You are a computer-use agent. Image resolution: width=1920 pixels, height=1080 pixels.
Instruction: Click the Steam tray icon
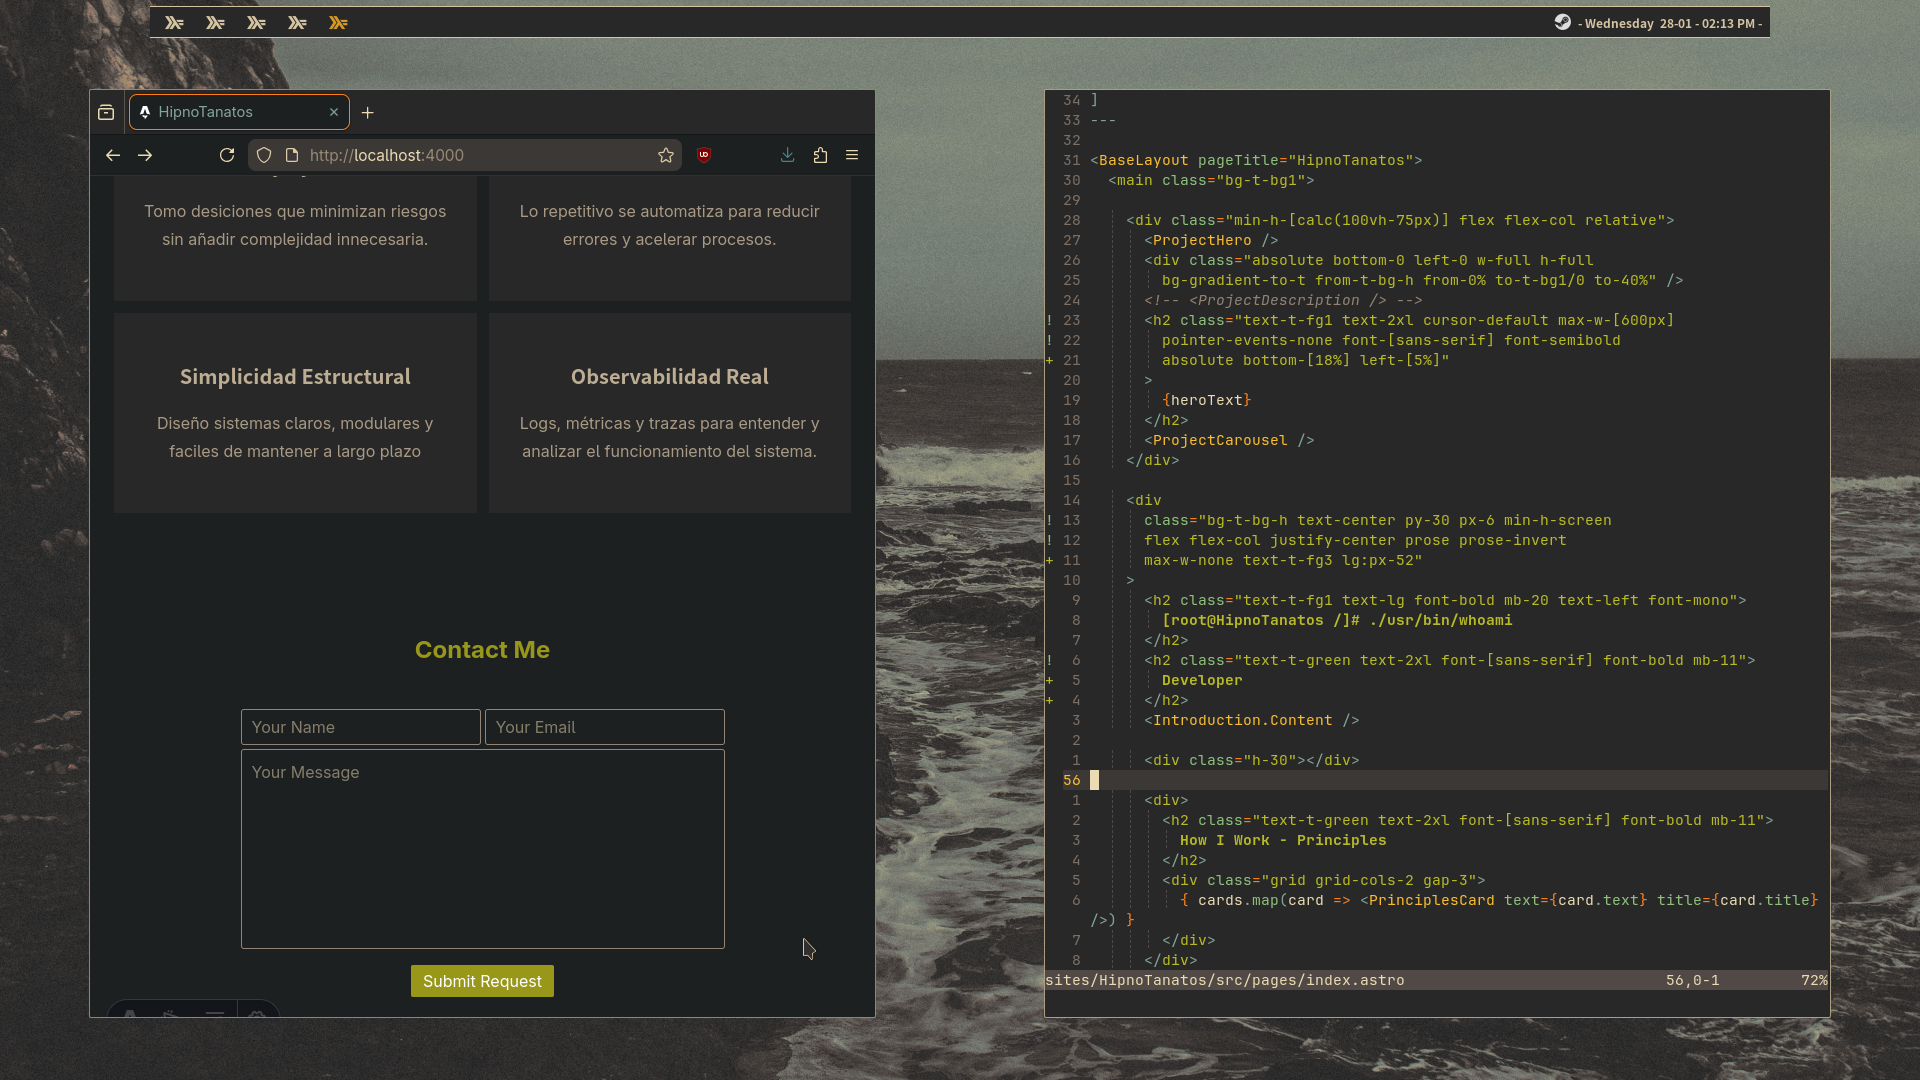pyautogui.click(x=1562, y=22)
